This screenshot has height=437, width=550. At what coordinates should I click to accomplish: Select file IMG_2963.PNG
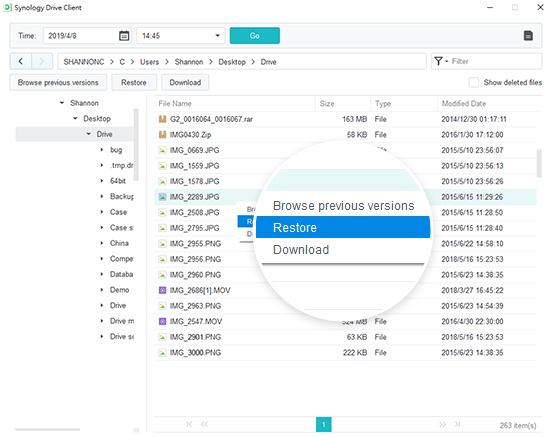pyautogui.click(x=195, y=306)
